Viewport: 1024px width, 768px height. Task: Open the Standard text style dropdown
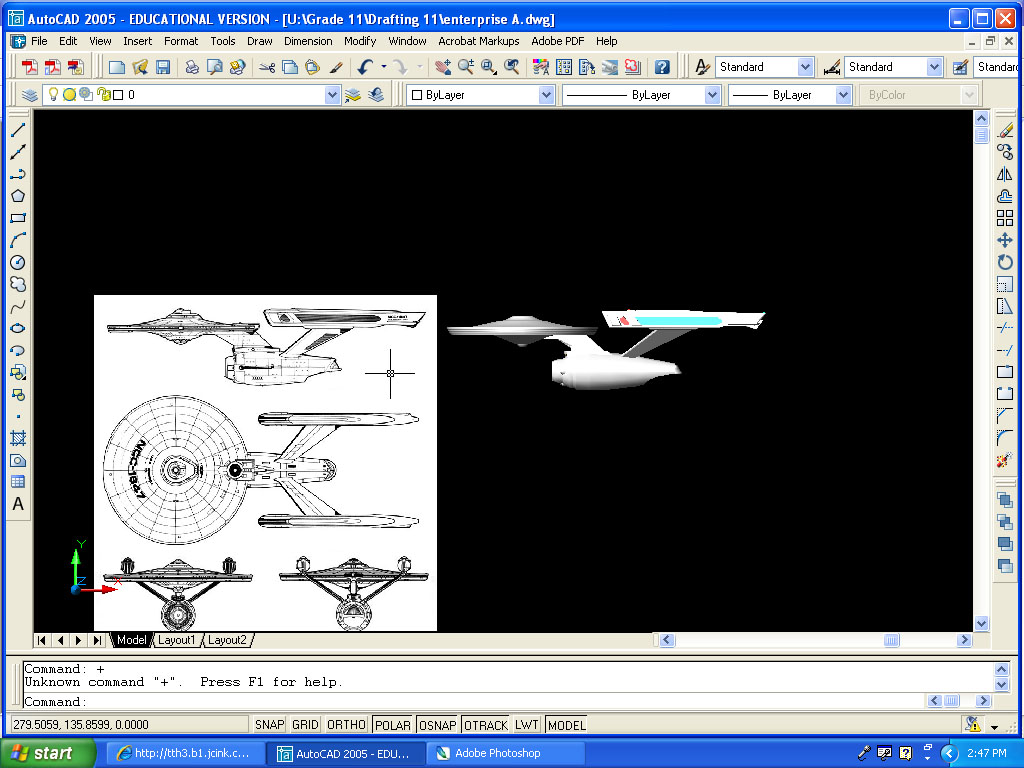click(x=805, y=67)
